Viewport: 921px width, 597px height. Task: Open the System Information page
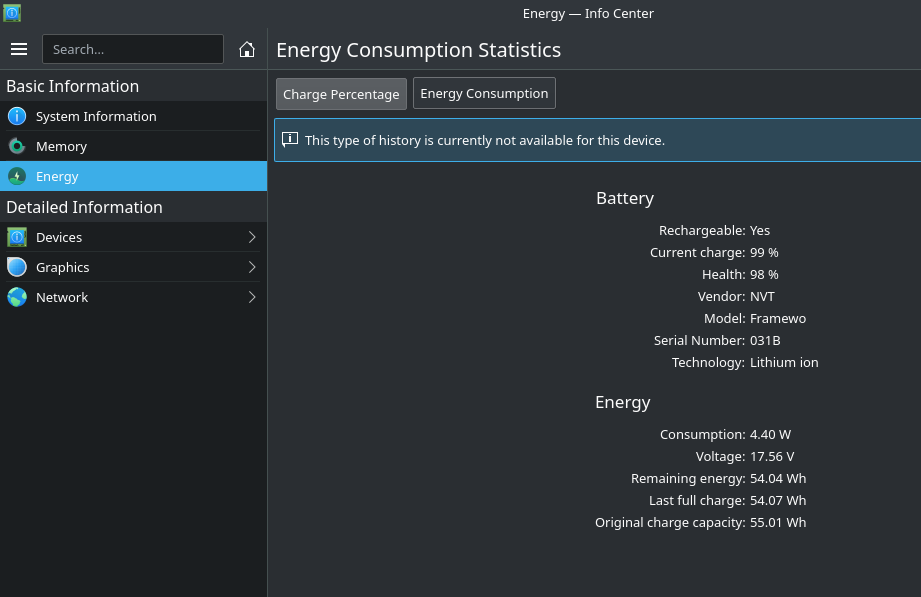pos(133,116)
